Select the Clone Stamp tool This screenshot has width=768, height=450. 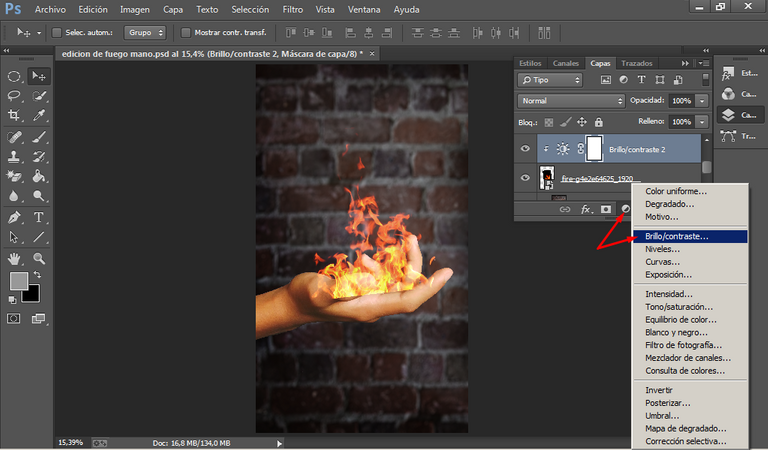(14, 157)
